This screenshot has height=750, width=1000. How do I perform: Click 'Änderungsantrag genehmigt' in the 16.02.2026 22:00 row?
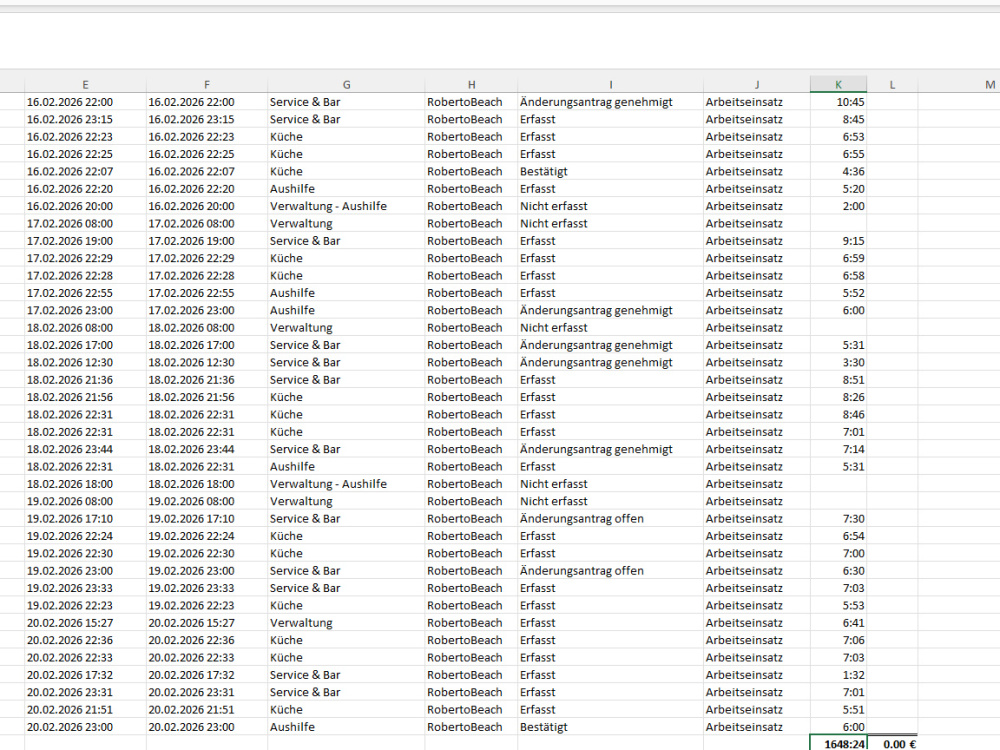(596, 102)
